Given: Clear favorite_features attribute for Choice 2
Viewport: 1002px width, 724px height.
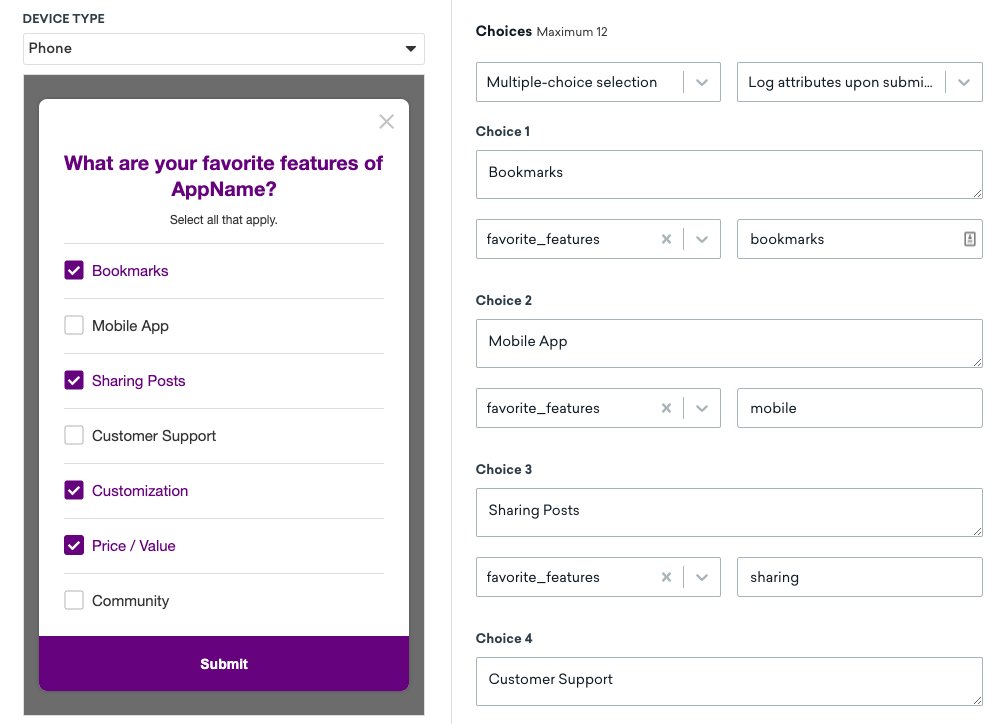Looking at the screenshot, I should (666, 409).
